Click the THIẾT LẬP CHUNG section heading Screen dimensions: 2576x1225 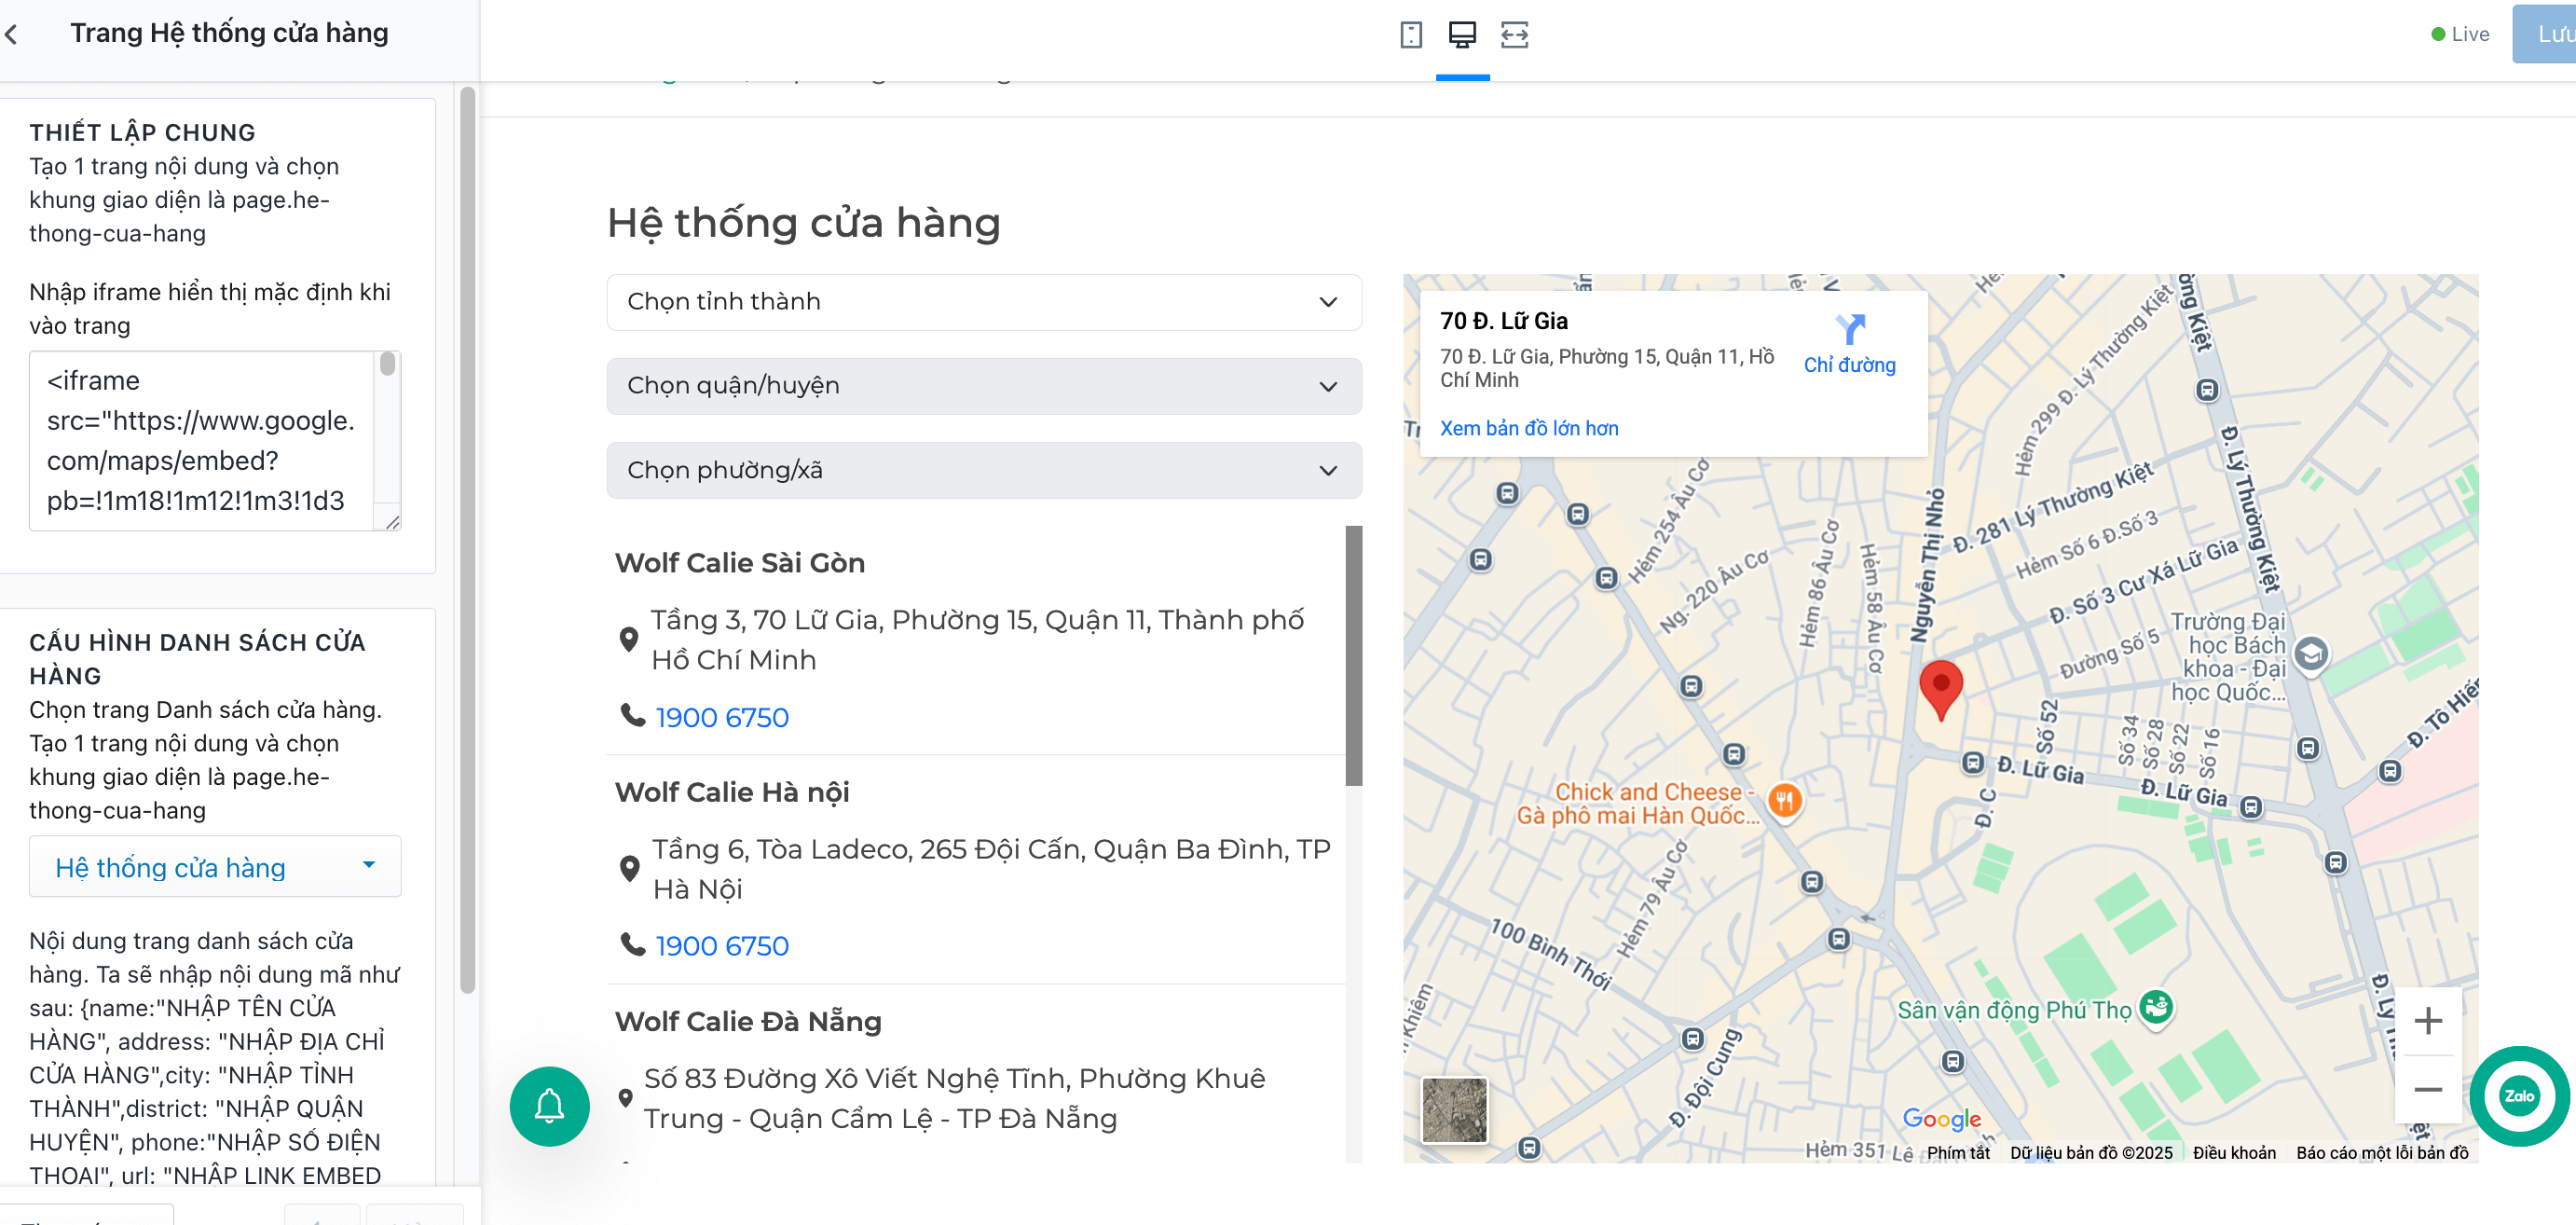(x=142, y=133)
